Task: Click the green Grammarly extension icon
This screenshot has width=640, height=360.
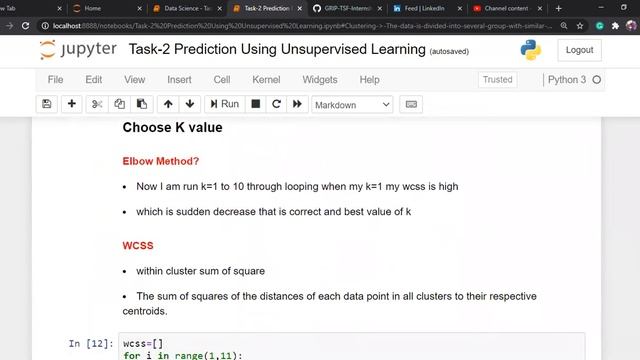Action: coord(600,26)
